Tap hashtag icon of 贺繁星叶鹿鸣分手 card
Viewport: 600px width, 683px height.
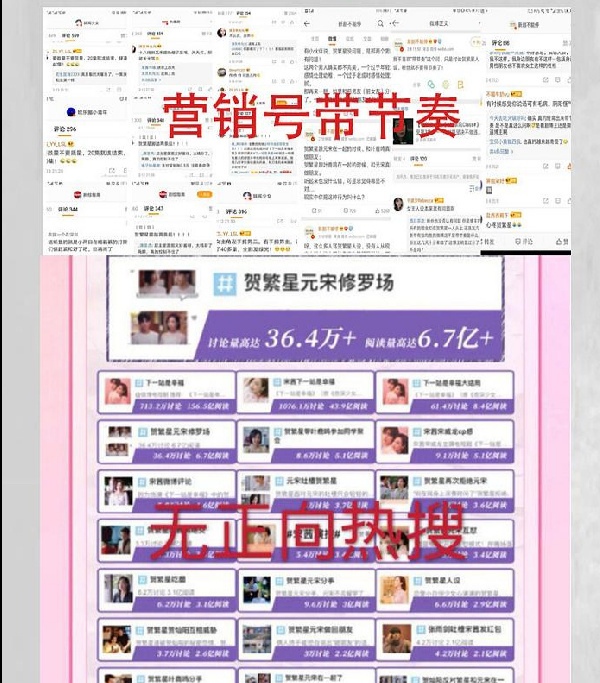click(140, 679)
